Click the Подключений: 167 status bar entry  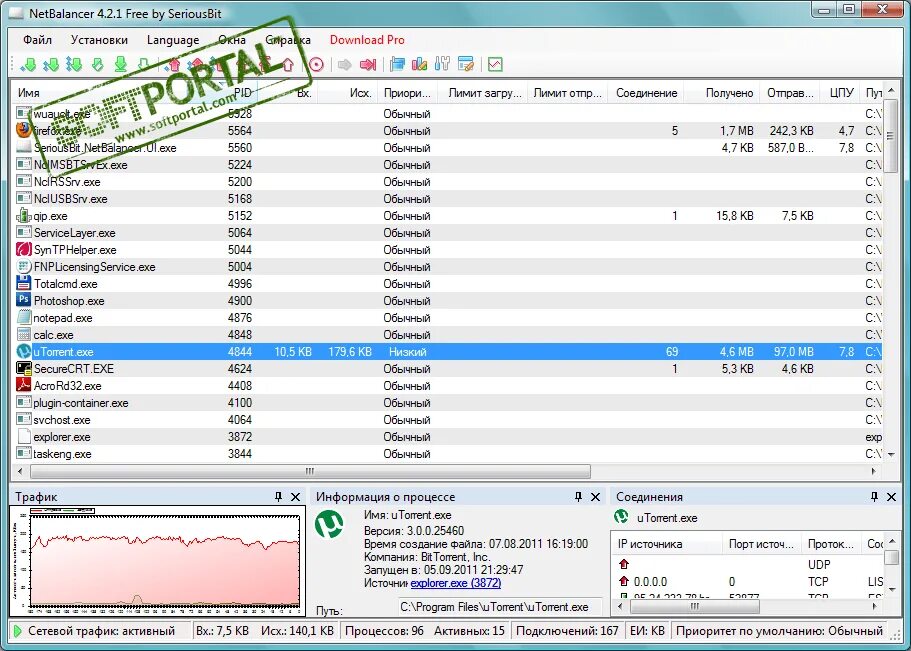[x=567, y=631]
